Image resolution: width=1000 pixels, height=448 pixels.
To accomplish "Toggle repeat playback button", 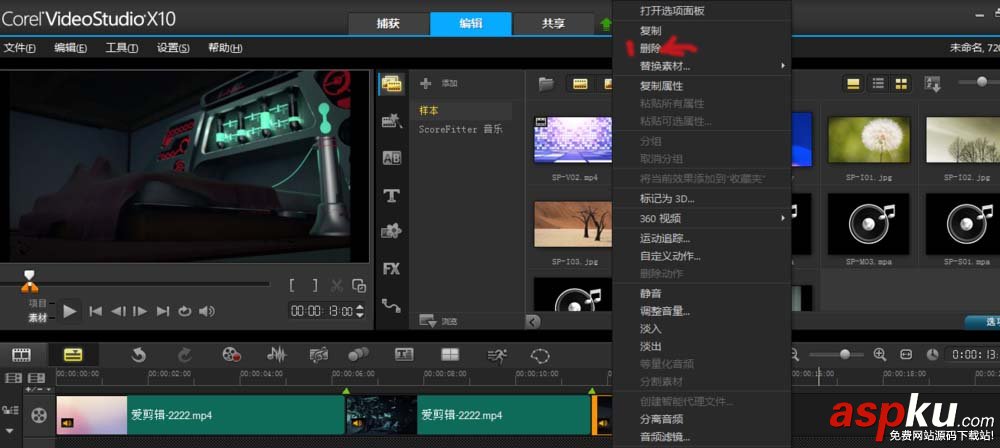I will [184, 311].
